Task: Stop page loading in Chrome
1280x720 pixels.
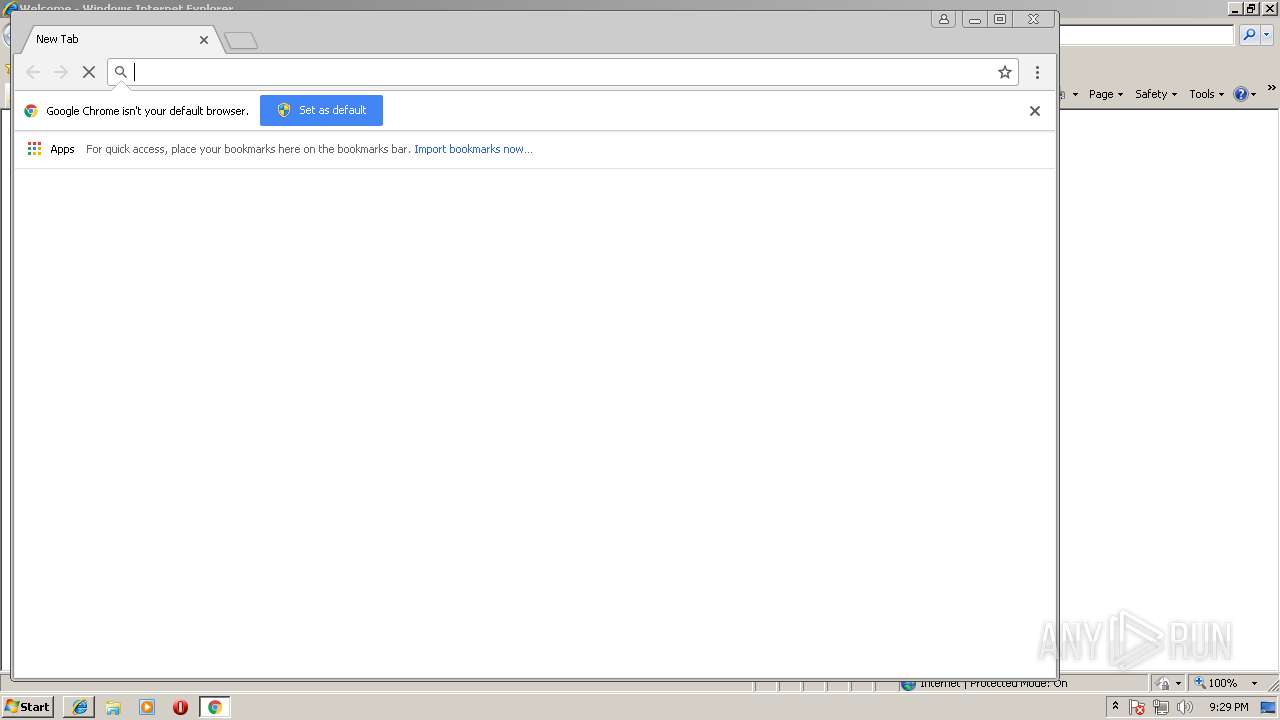Action: [89, 72]
